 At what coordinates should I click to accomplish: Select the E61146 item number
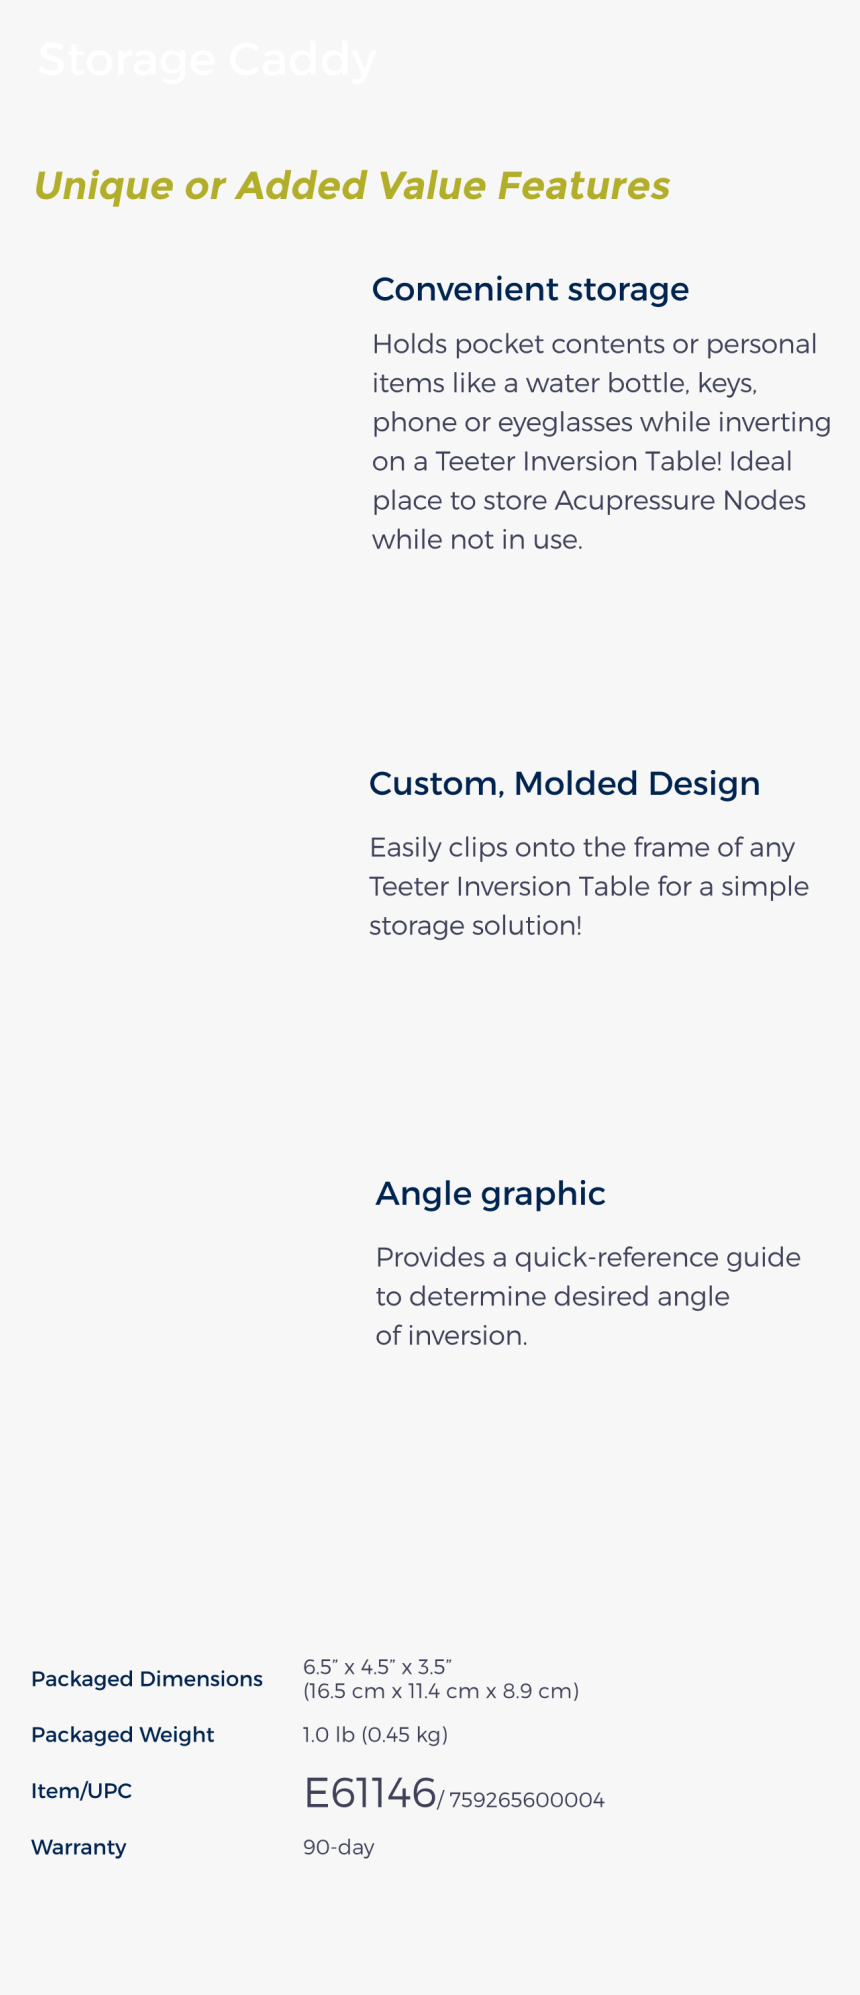[370, 1793]
